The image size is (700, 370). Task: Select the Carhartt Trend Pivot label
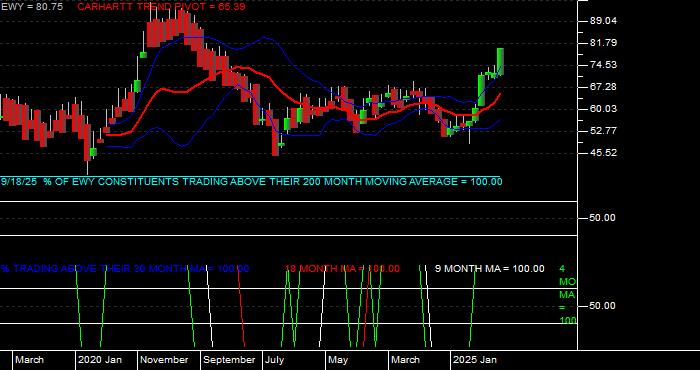(162, 7)
